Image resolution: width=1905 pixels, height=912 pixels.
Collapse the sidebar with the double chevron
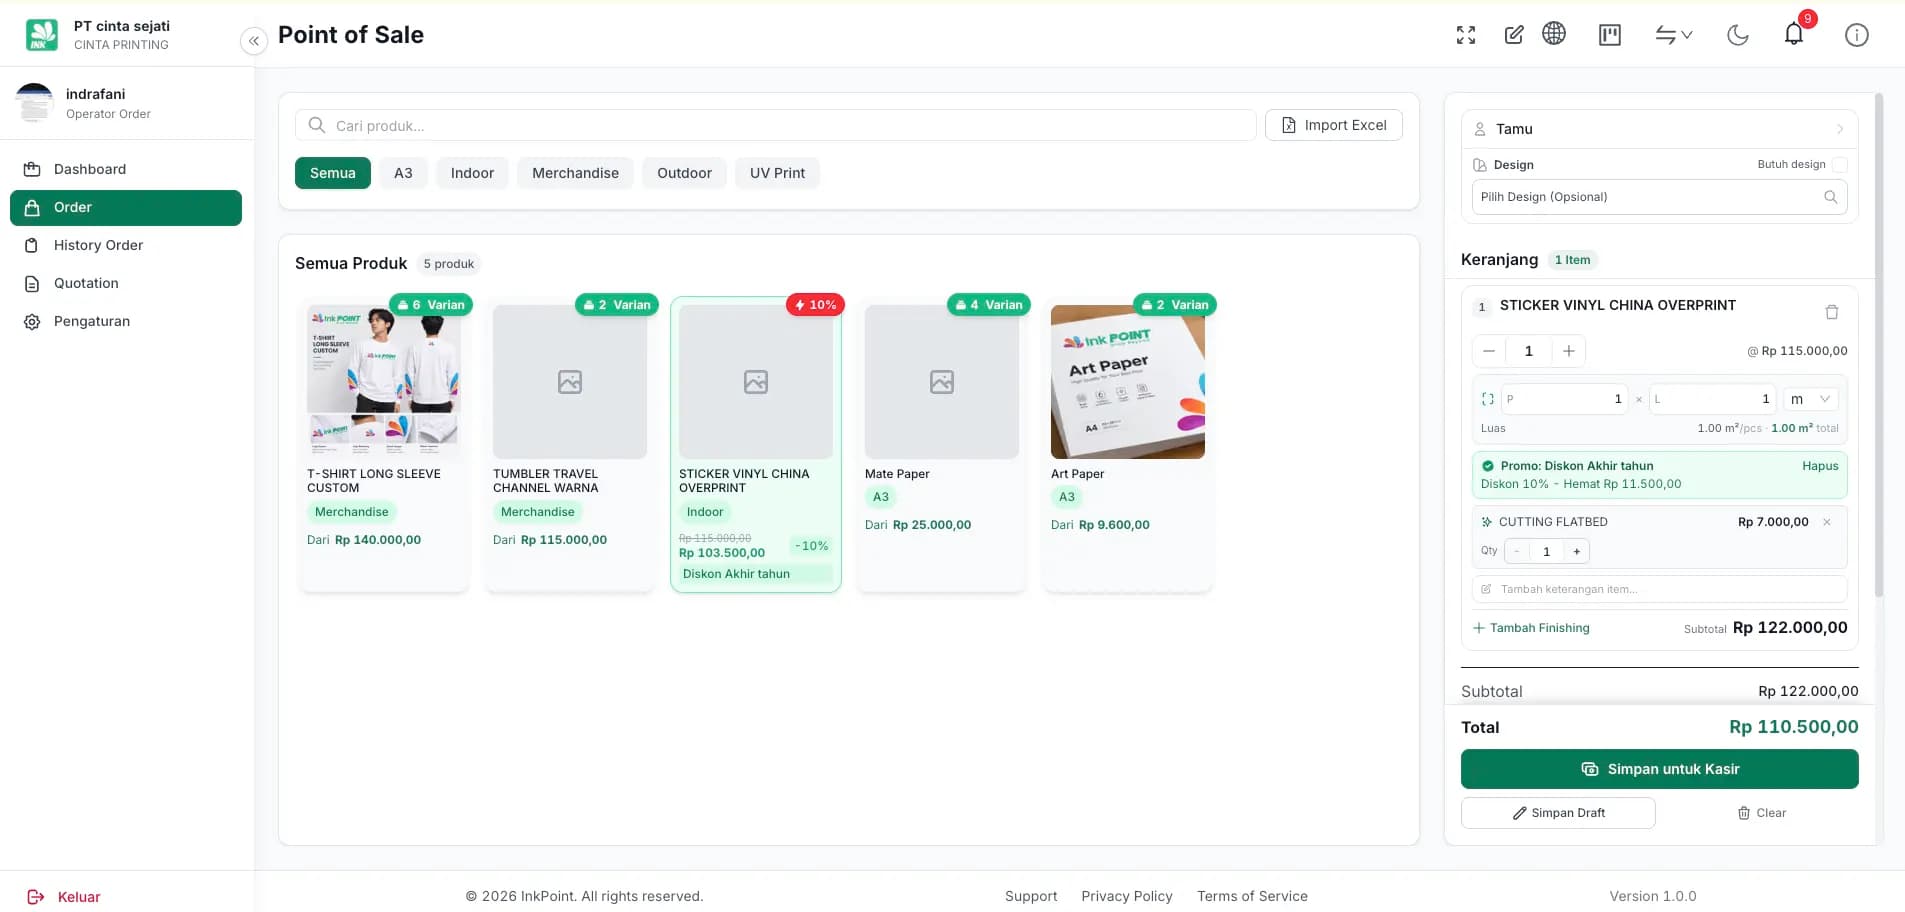(254, 41)
